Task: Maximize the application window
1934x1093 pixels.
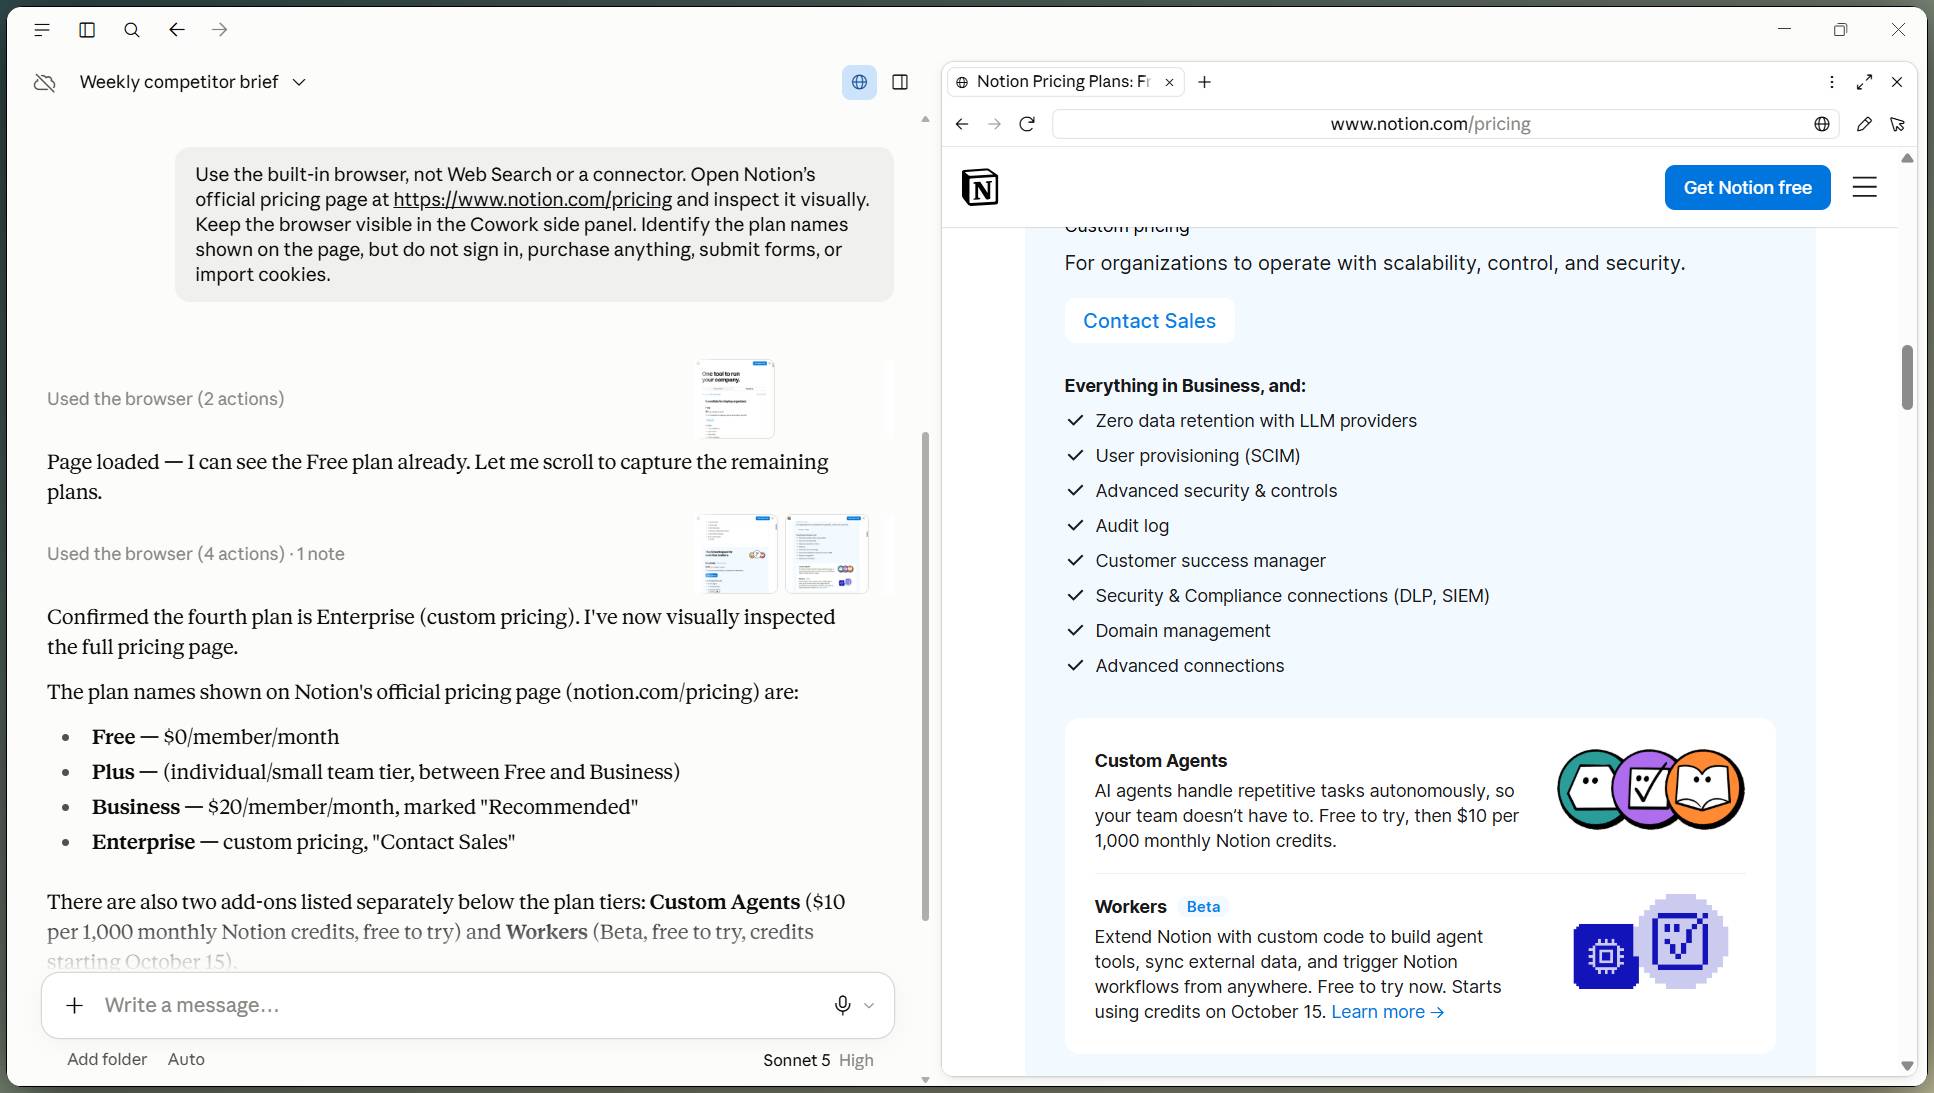Action: tap(1840, 30)
